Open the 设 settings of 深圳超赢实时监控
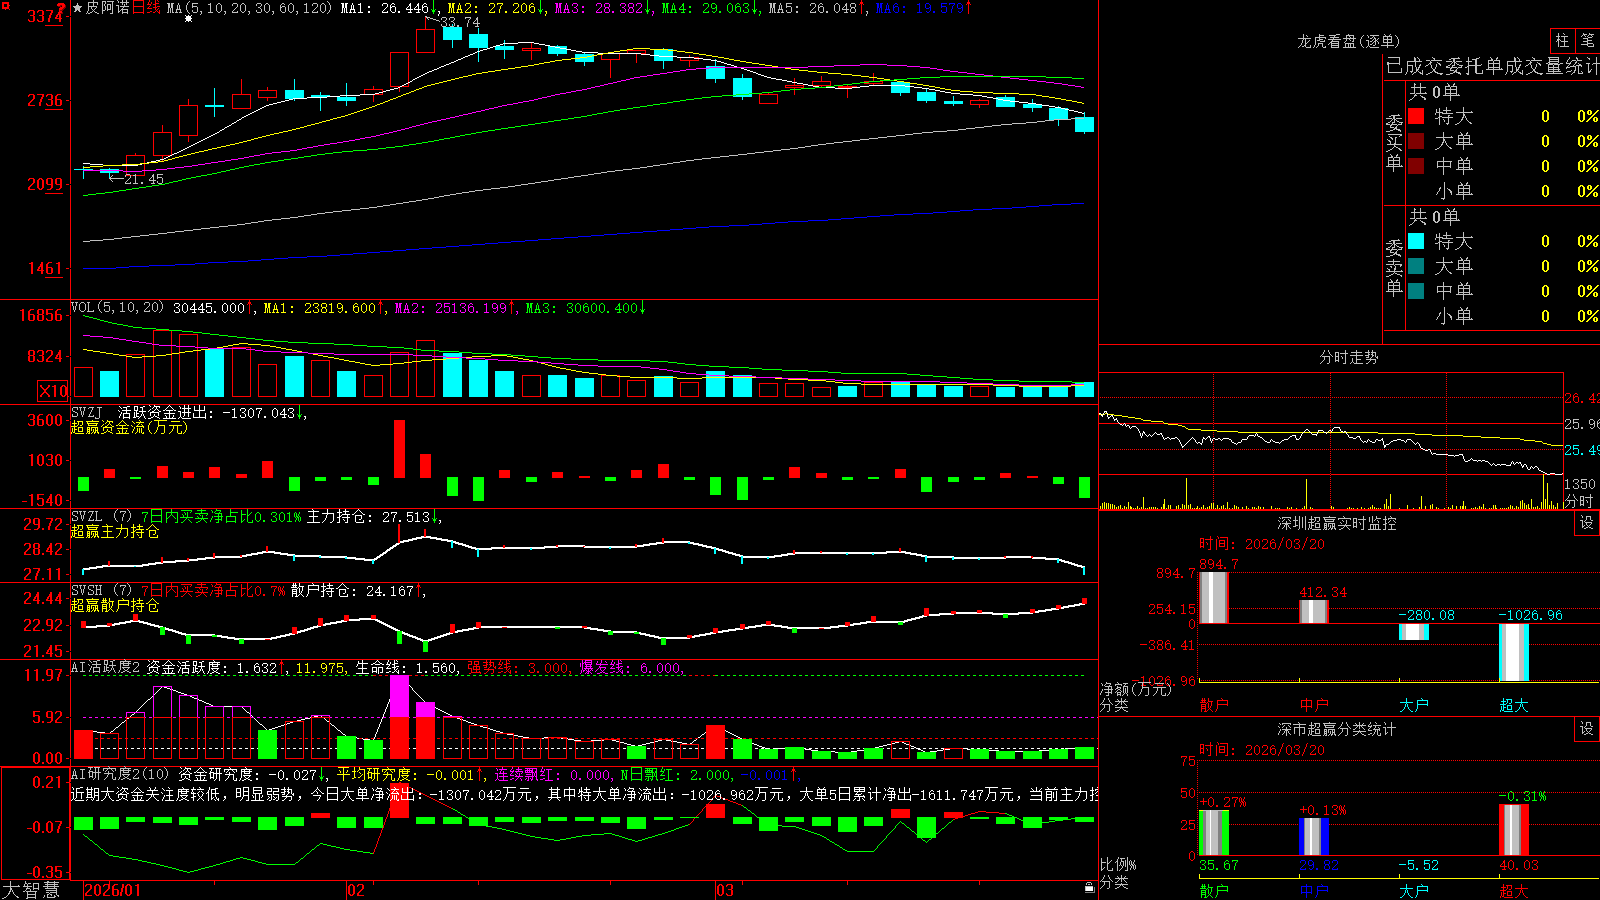Viewport: 1600px width, 900px height. [x=1587, y=523]
